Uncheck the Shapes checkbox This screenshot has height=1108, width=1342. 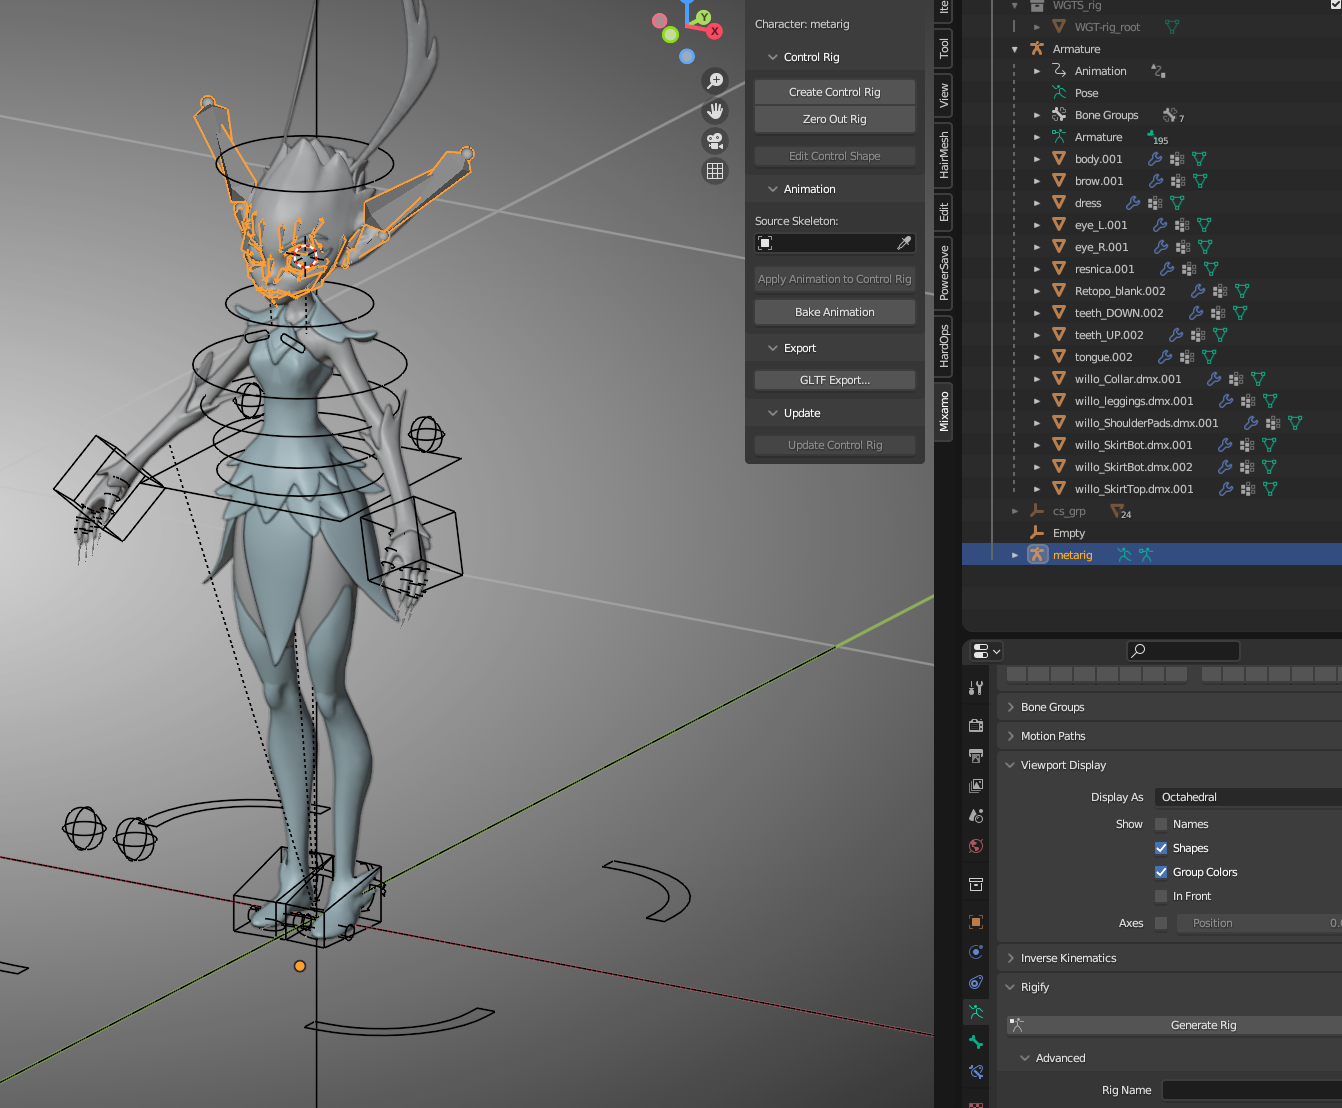(x=1161, y=848)
